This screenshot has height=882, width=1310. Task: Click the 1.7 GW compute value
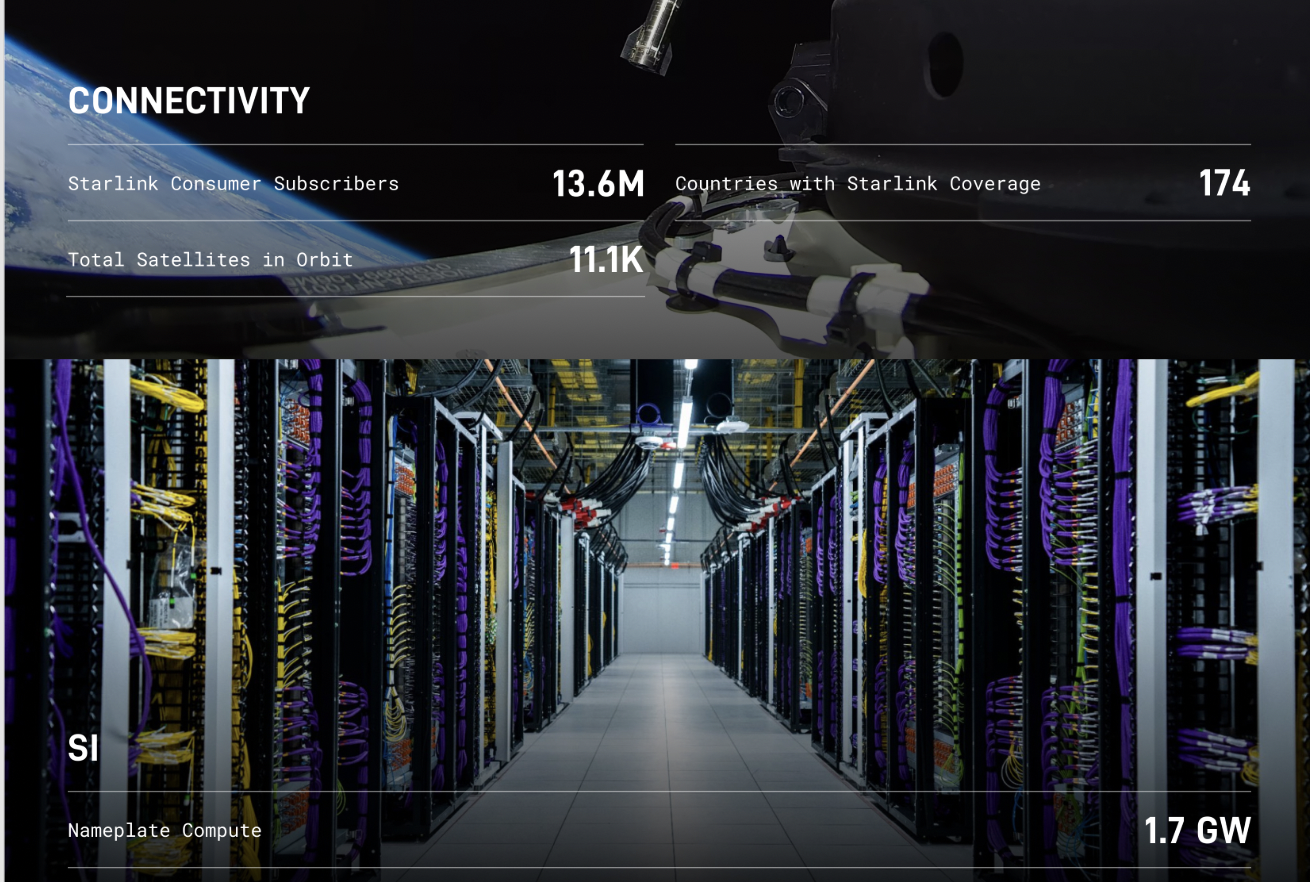(x=1197, y=830)
